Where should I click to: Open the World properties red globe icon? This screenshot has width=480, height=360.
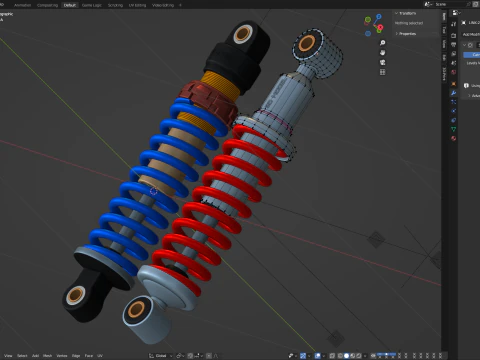(453, 72)
